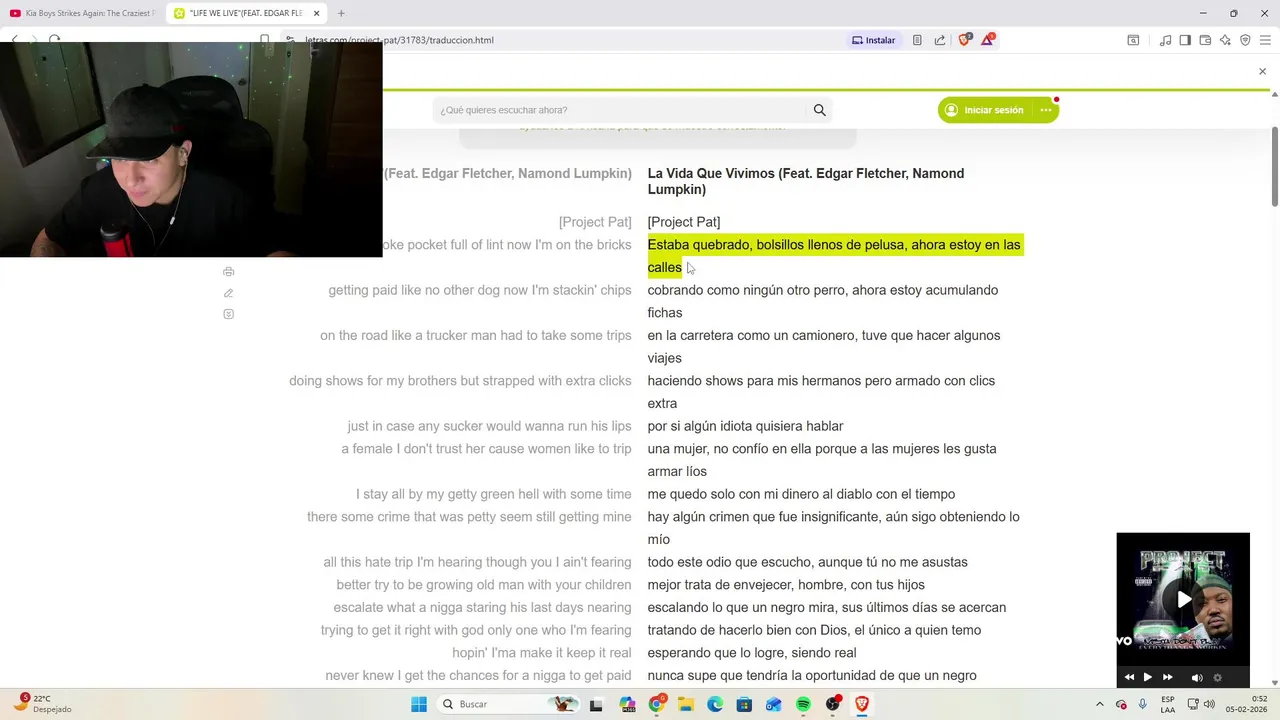The width and height of the screenshot is (1280, 720).
Task: Open the three-dots menu beside Iniciar sesión
Action: coord(1046,110)
